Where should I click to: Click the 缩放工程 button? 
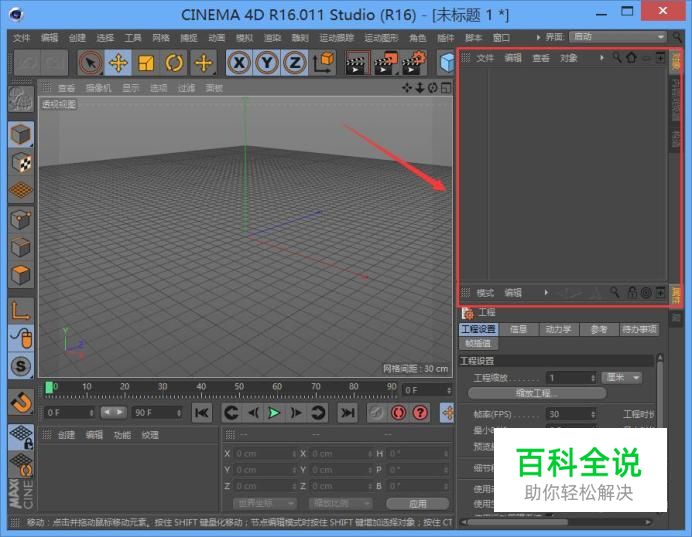(x=537, y=393)
